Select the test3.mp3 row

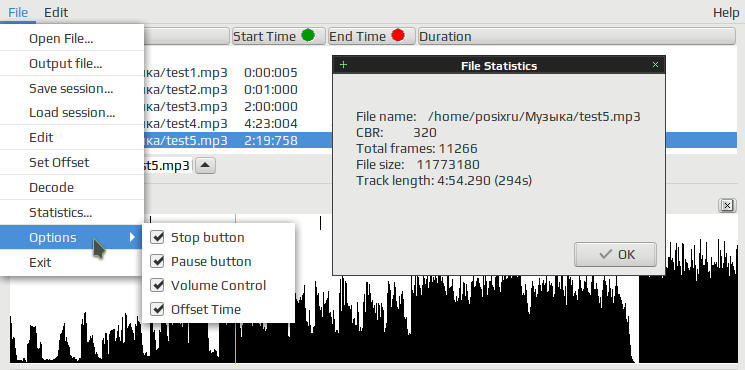click(238, 107)
